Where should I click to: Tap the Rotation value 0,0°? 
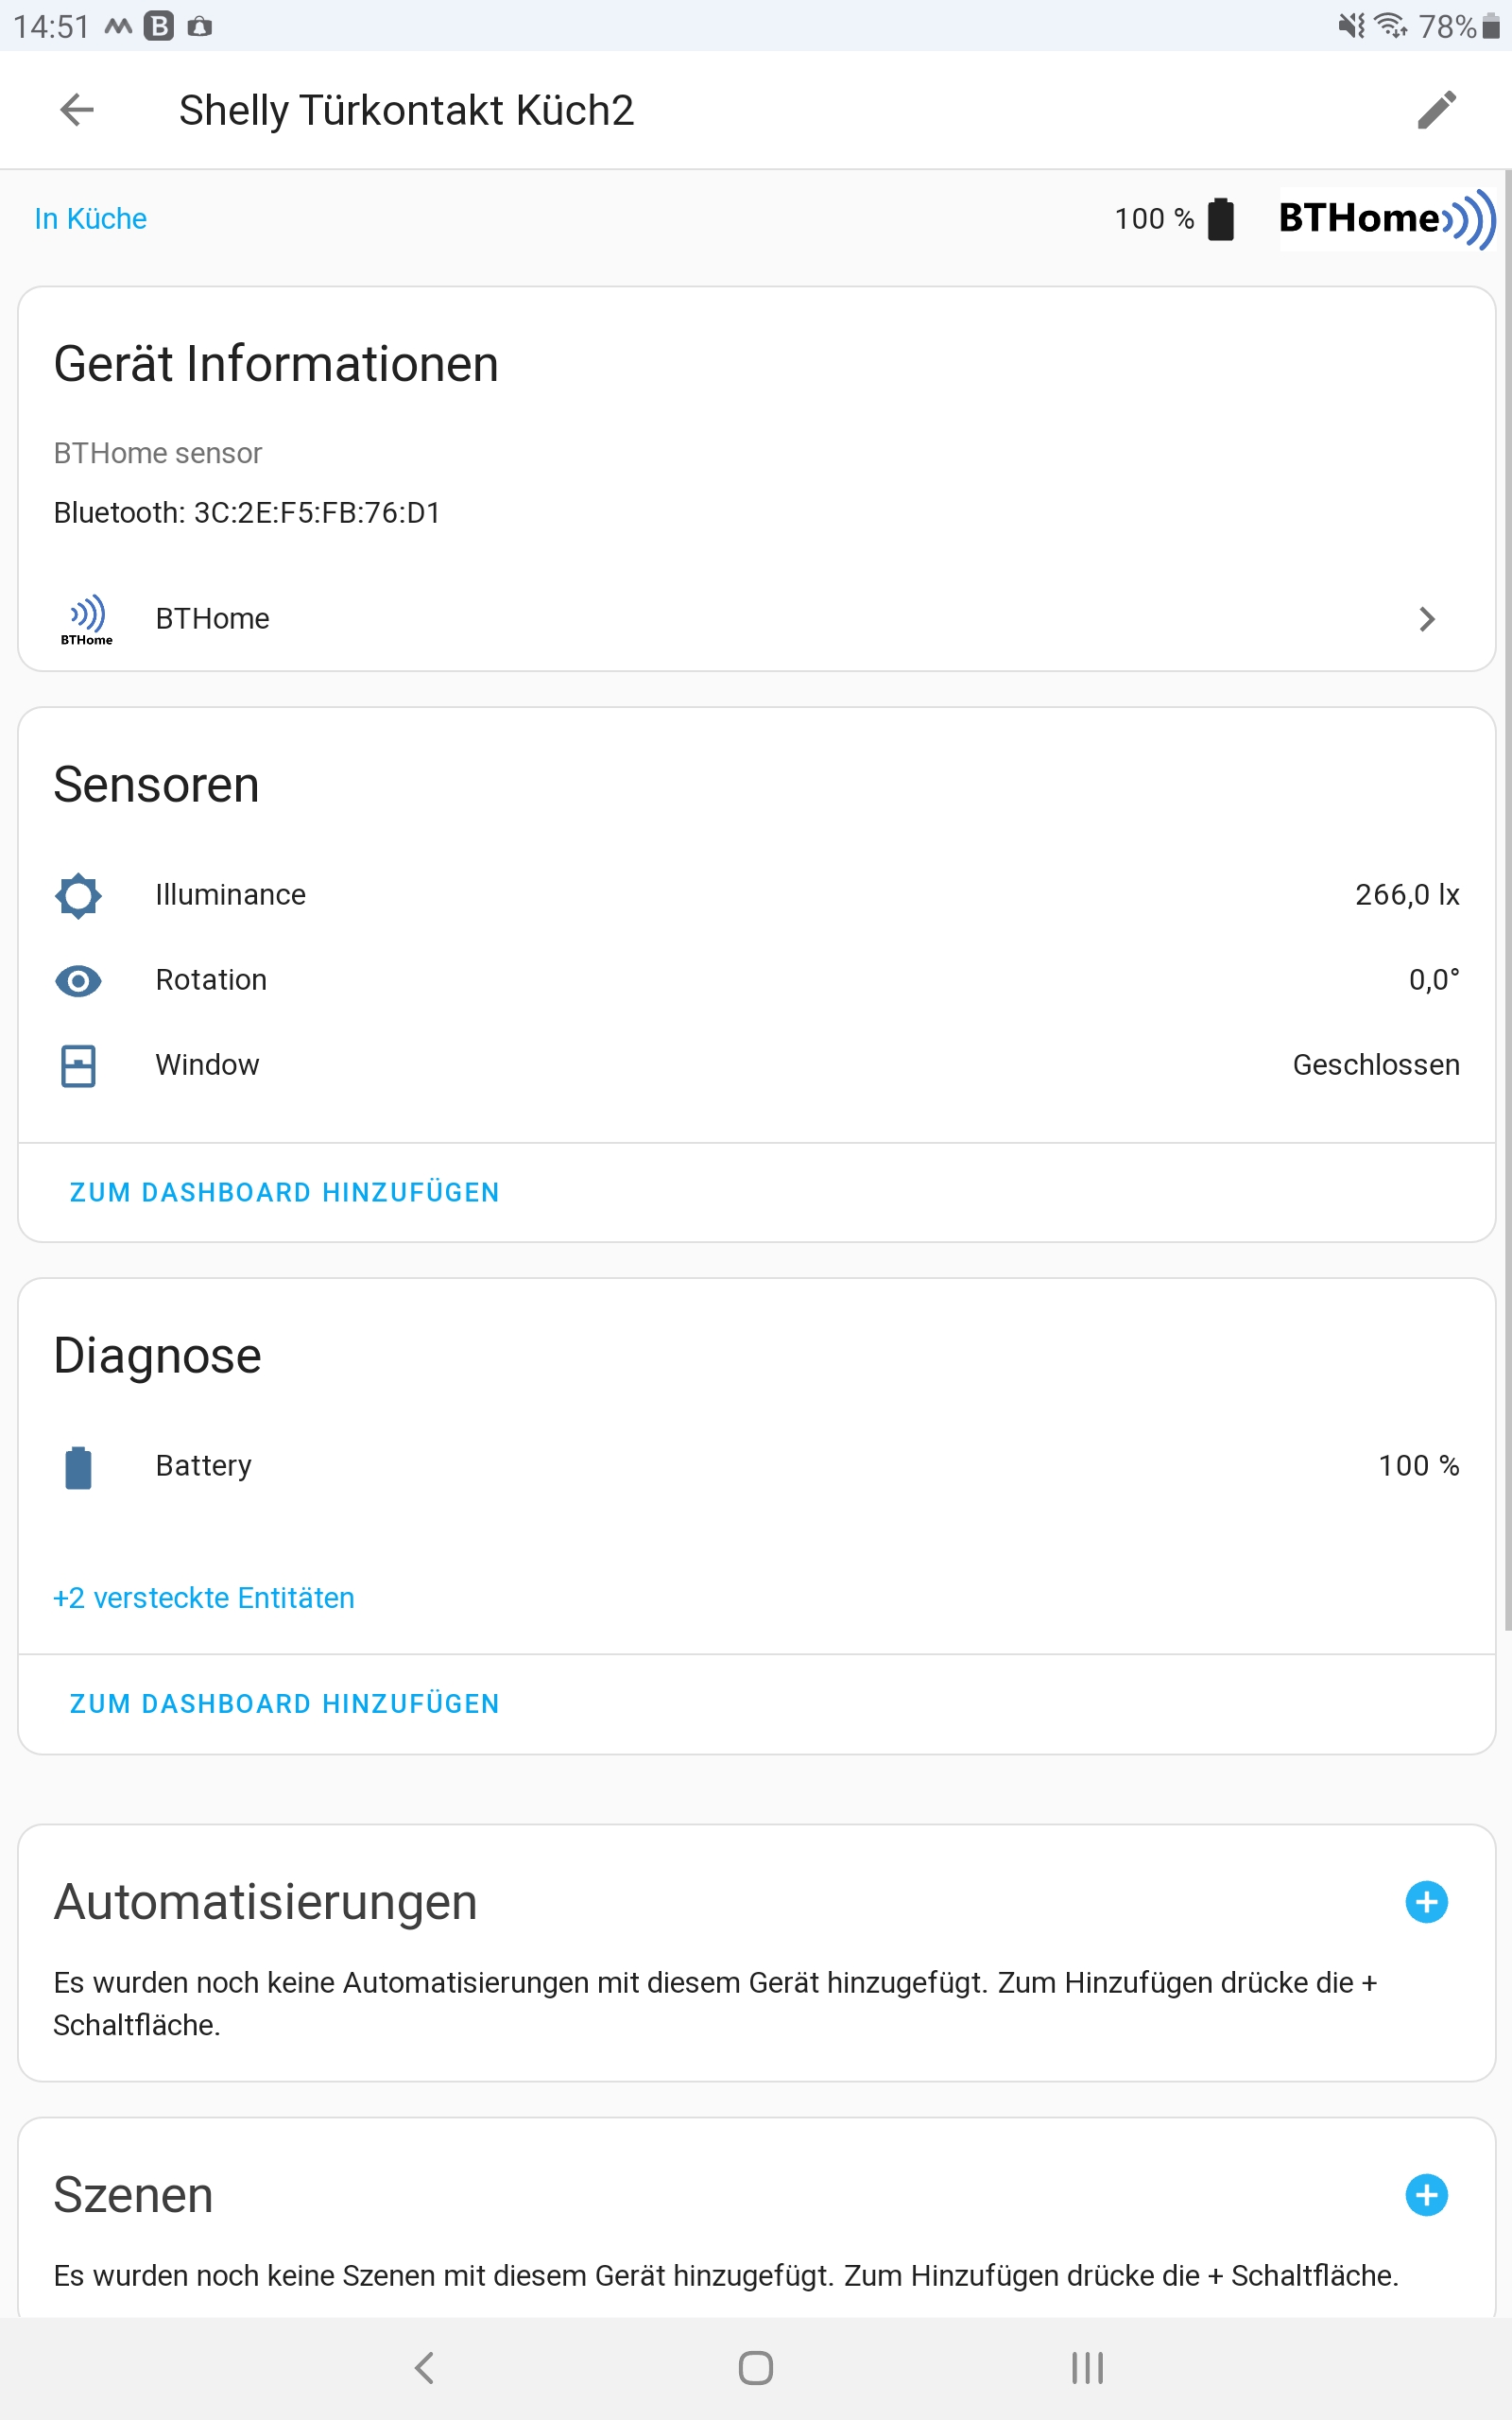pyautogui.click(x=1433, y=981)
